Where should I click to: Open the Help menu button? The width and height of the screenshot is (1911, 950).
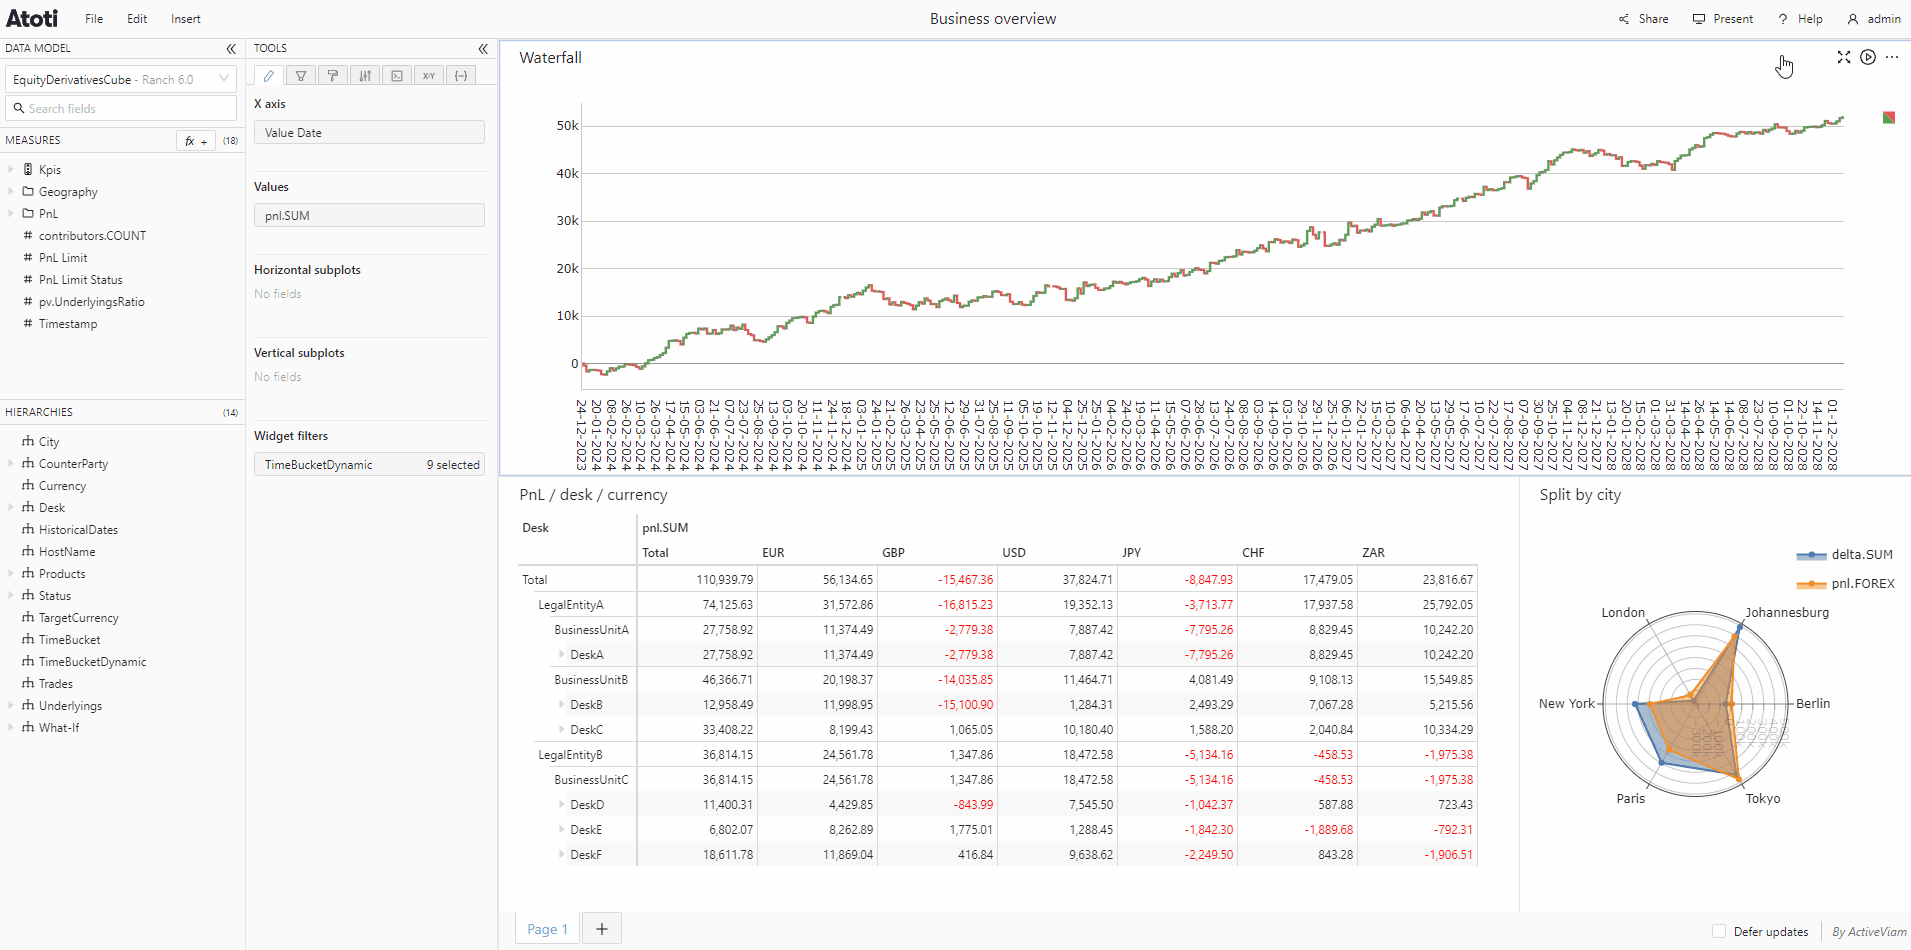pos(1800,19)
